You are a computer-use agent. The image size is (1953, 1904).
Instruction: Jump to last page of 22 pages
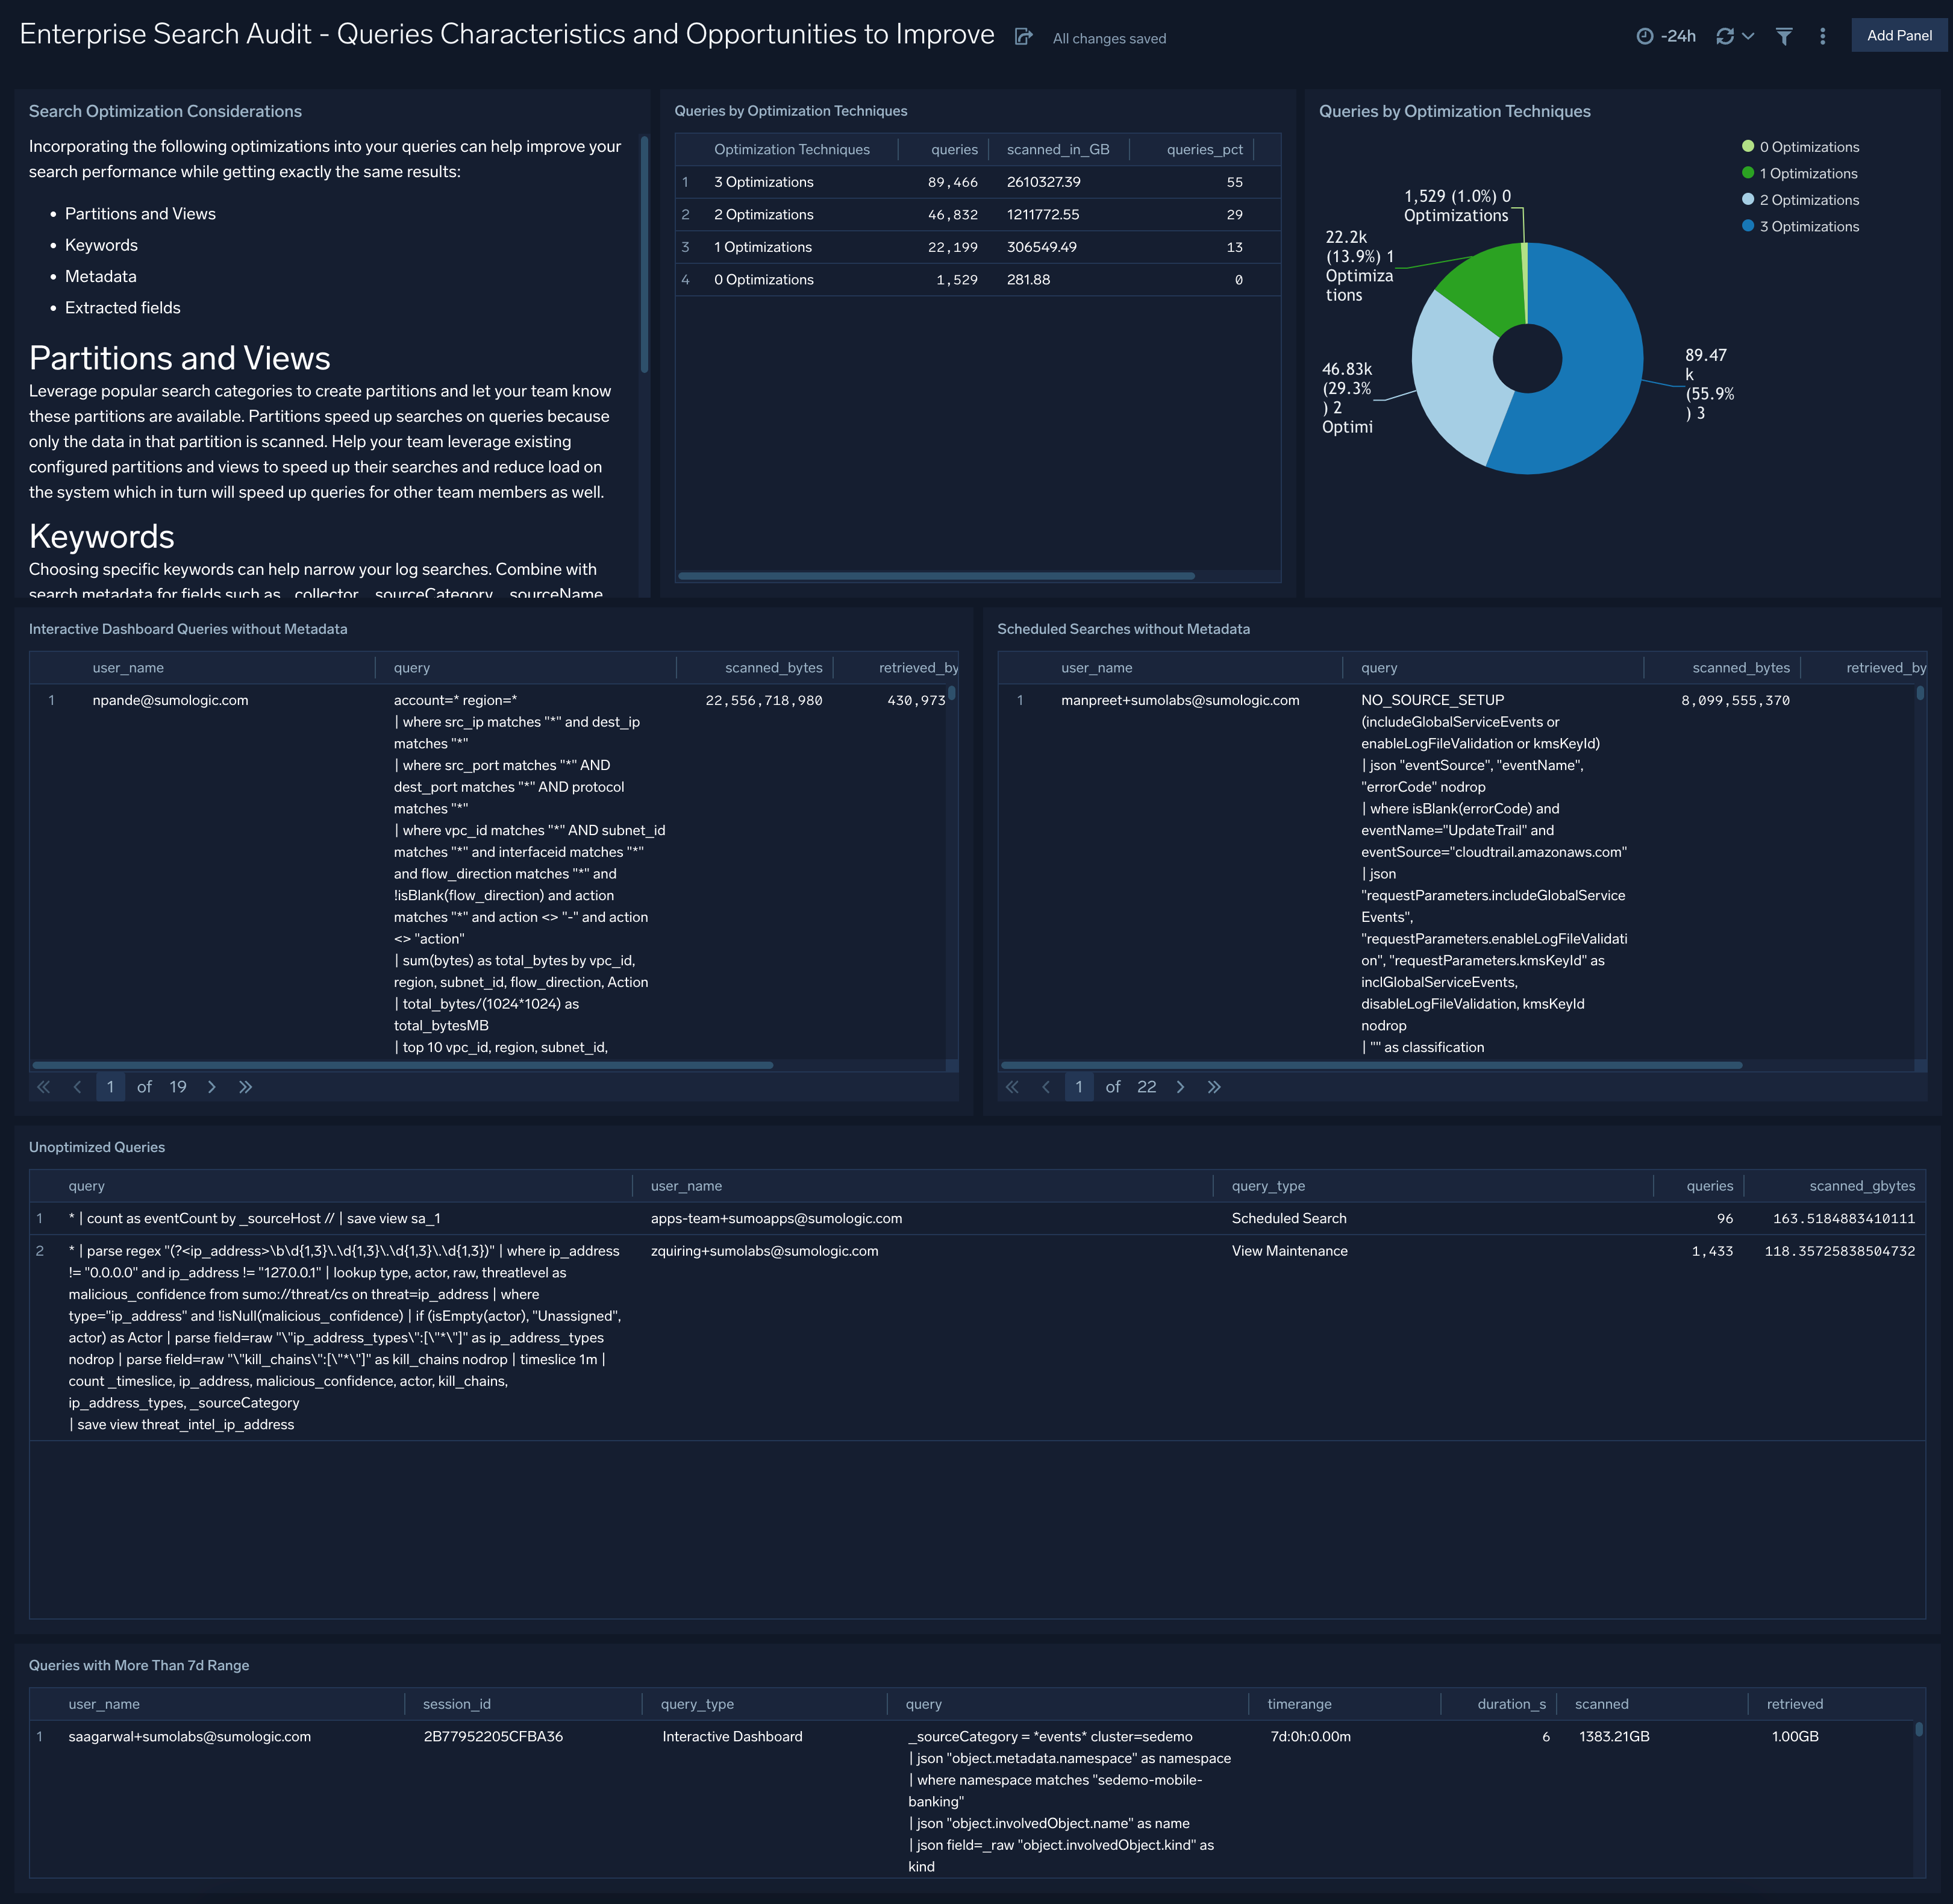click(x=1214, y=1087)
